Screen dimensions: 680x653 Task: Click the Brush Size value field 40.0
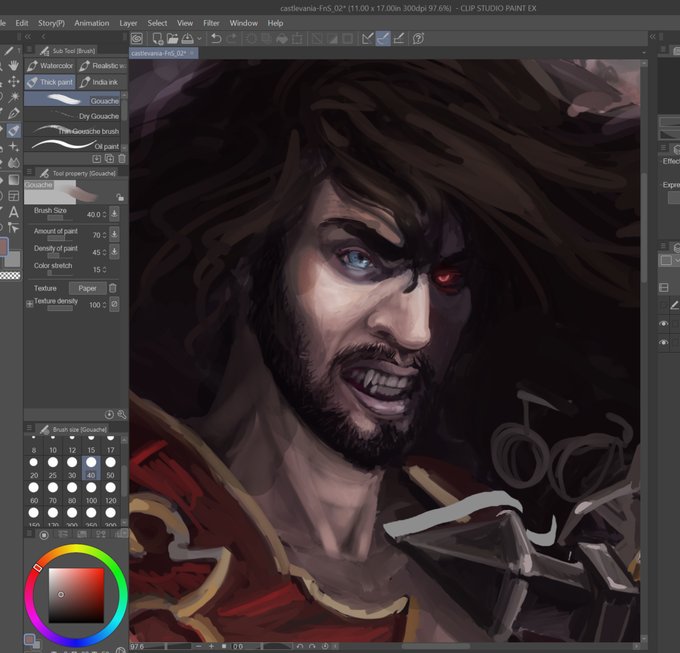coord(94,214)
